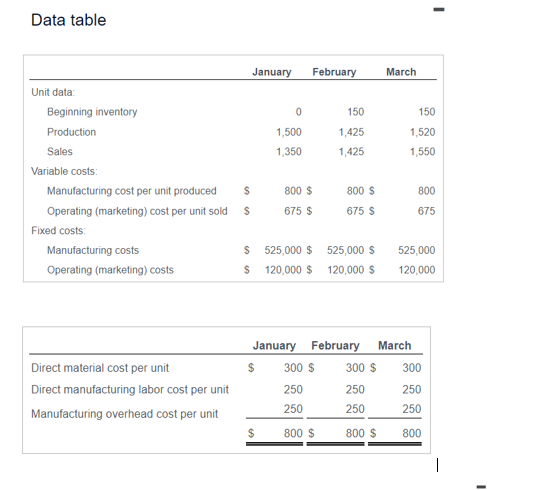Select the Fixed costs label
The height and width of the screenshot is (490, 540).
pos(58,230)
